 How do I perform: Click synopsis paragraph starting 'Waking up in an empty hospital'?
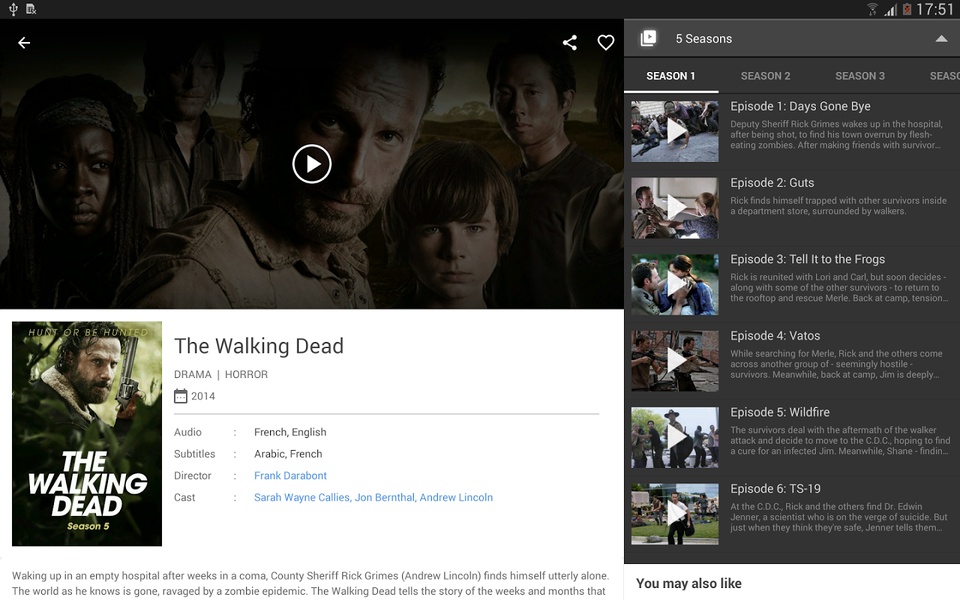[x=310, y=583]
